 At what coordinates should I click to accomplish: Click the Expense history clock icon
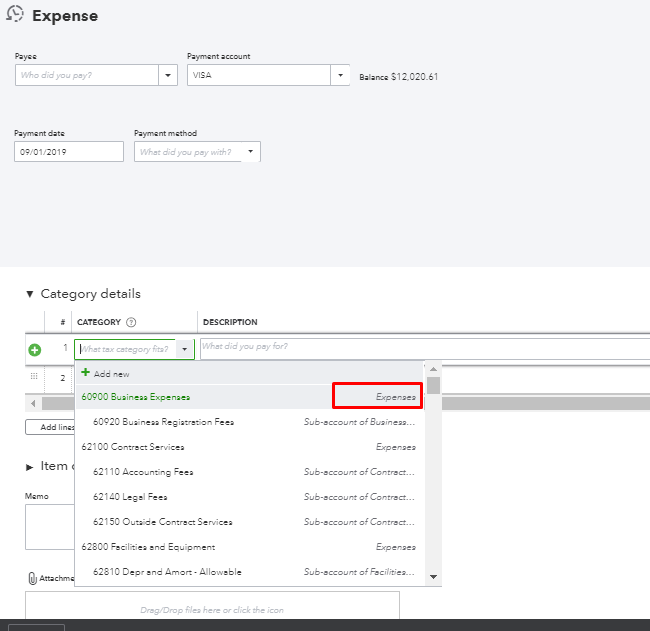(15, 16)
